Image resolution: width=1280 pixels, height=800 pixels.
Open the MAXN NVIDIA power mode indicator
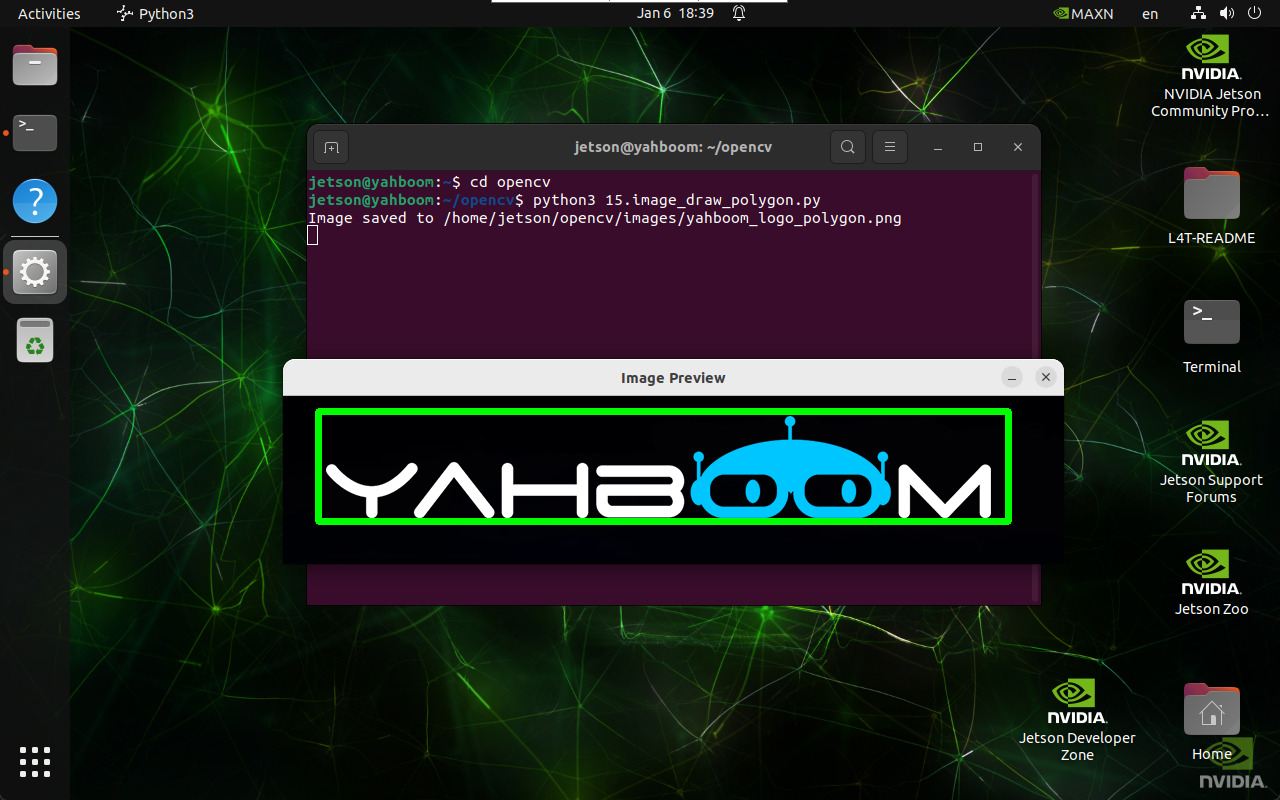1084,14
